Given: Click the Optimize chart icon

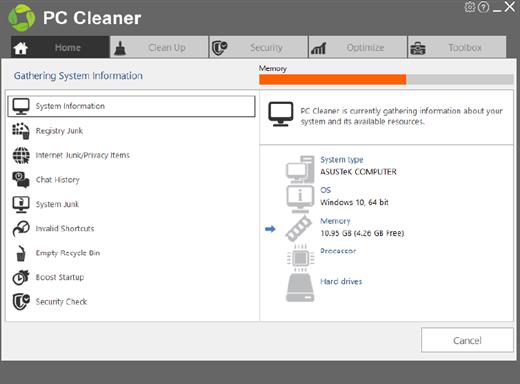Looking at the screenshot, I should (x=318, y=49).
